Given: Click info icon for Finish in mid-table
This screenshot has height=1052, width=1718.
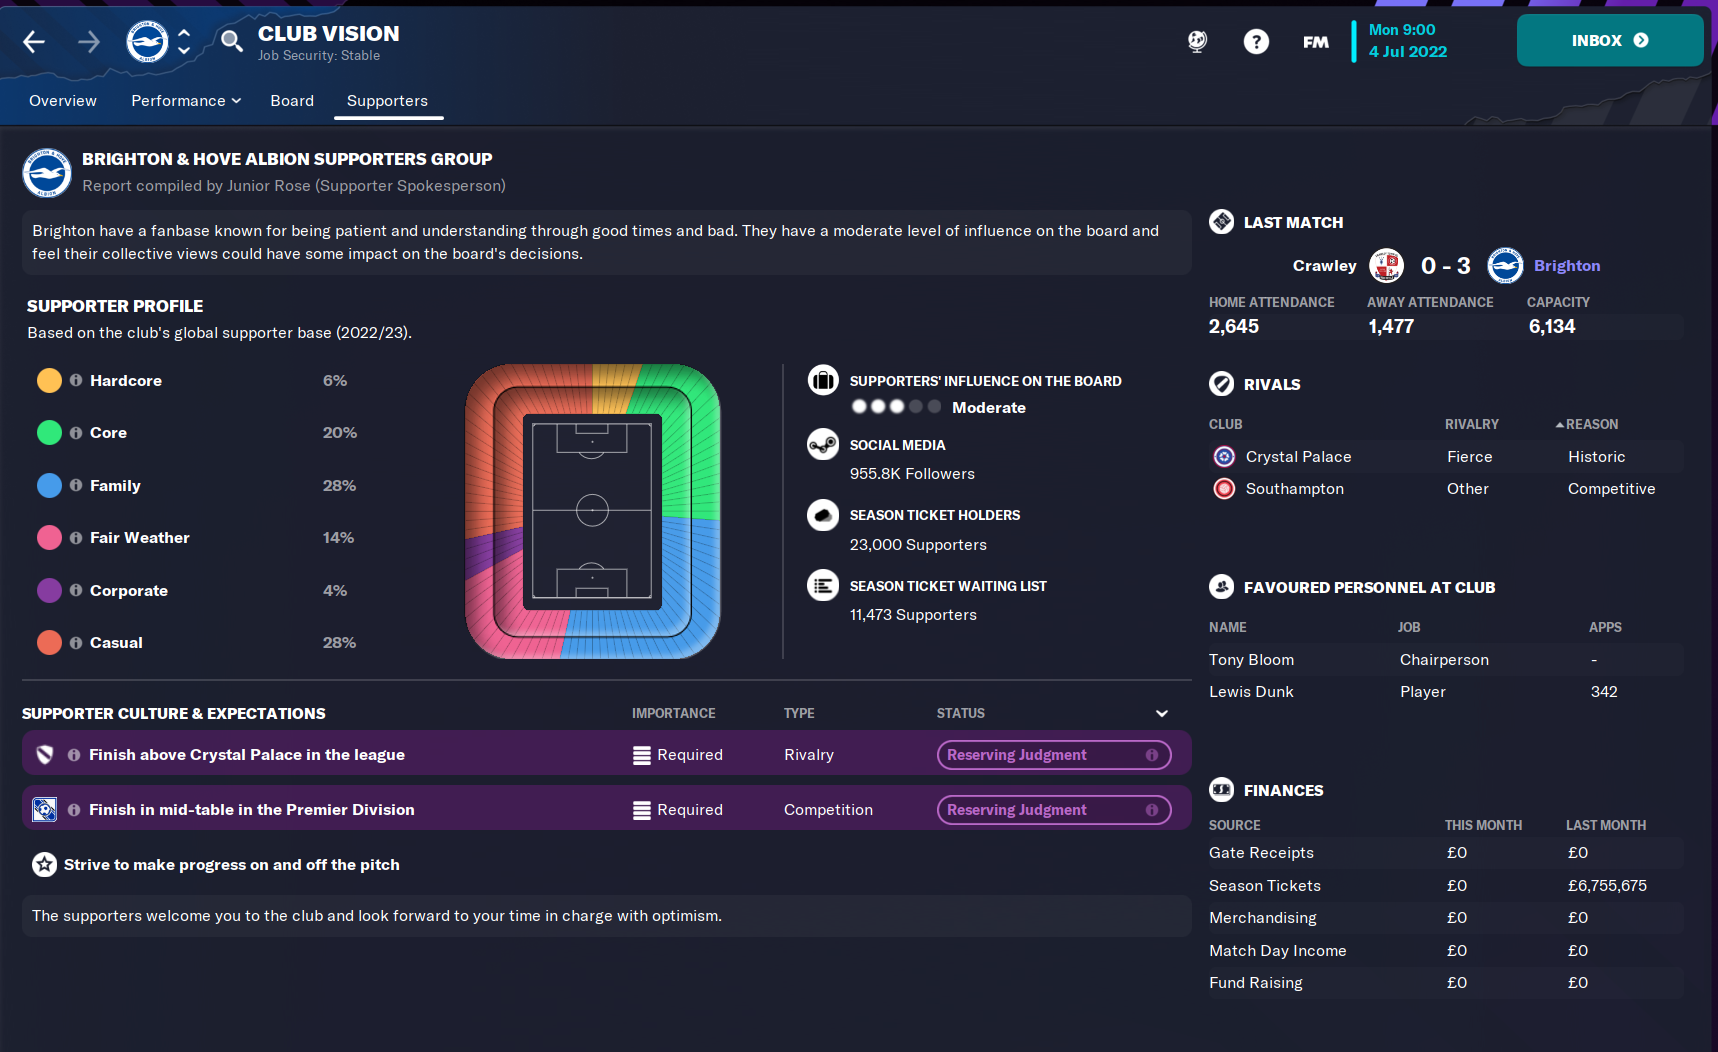Looking at the screenshot, I should point(74,810).
